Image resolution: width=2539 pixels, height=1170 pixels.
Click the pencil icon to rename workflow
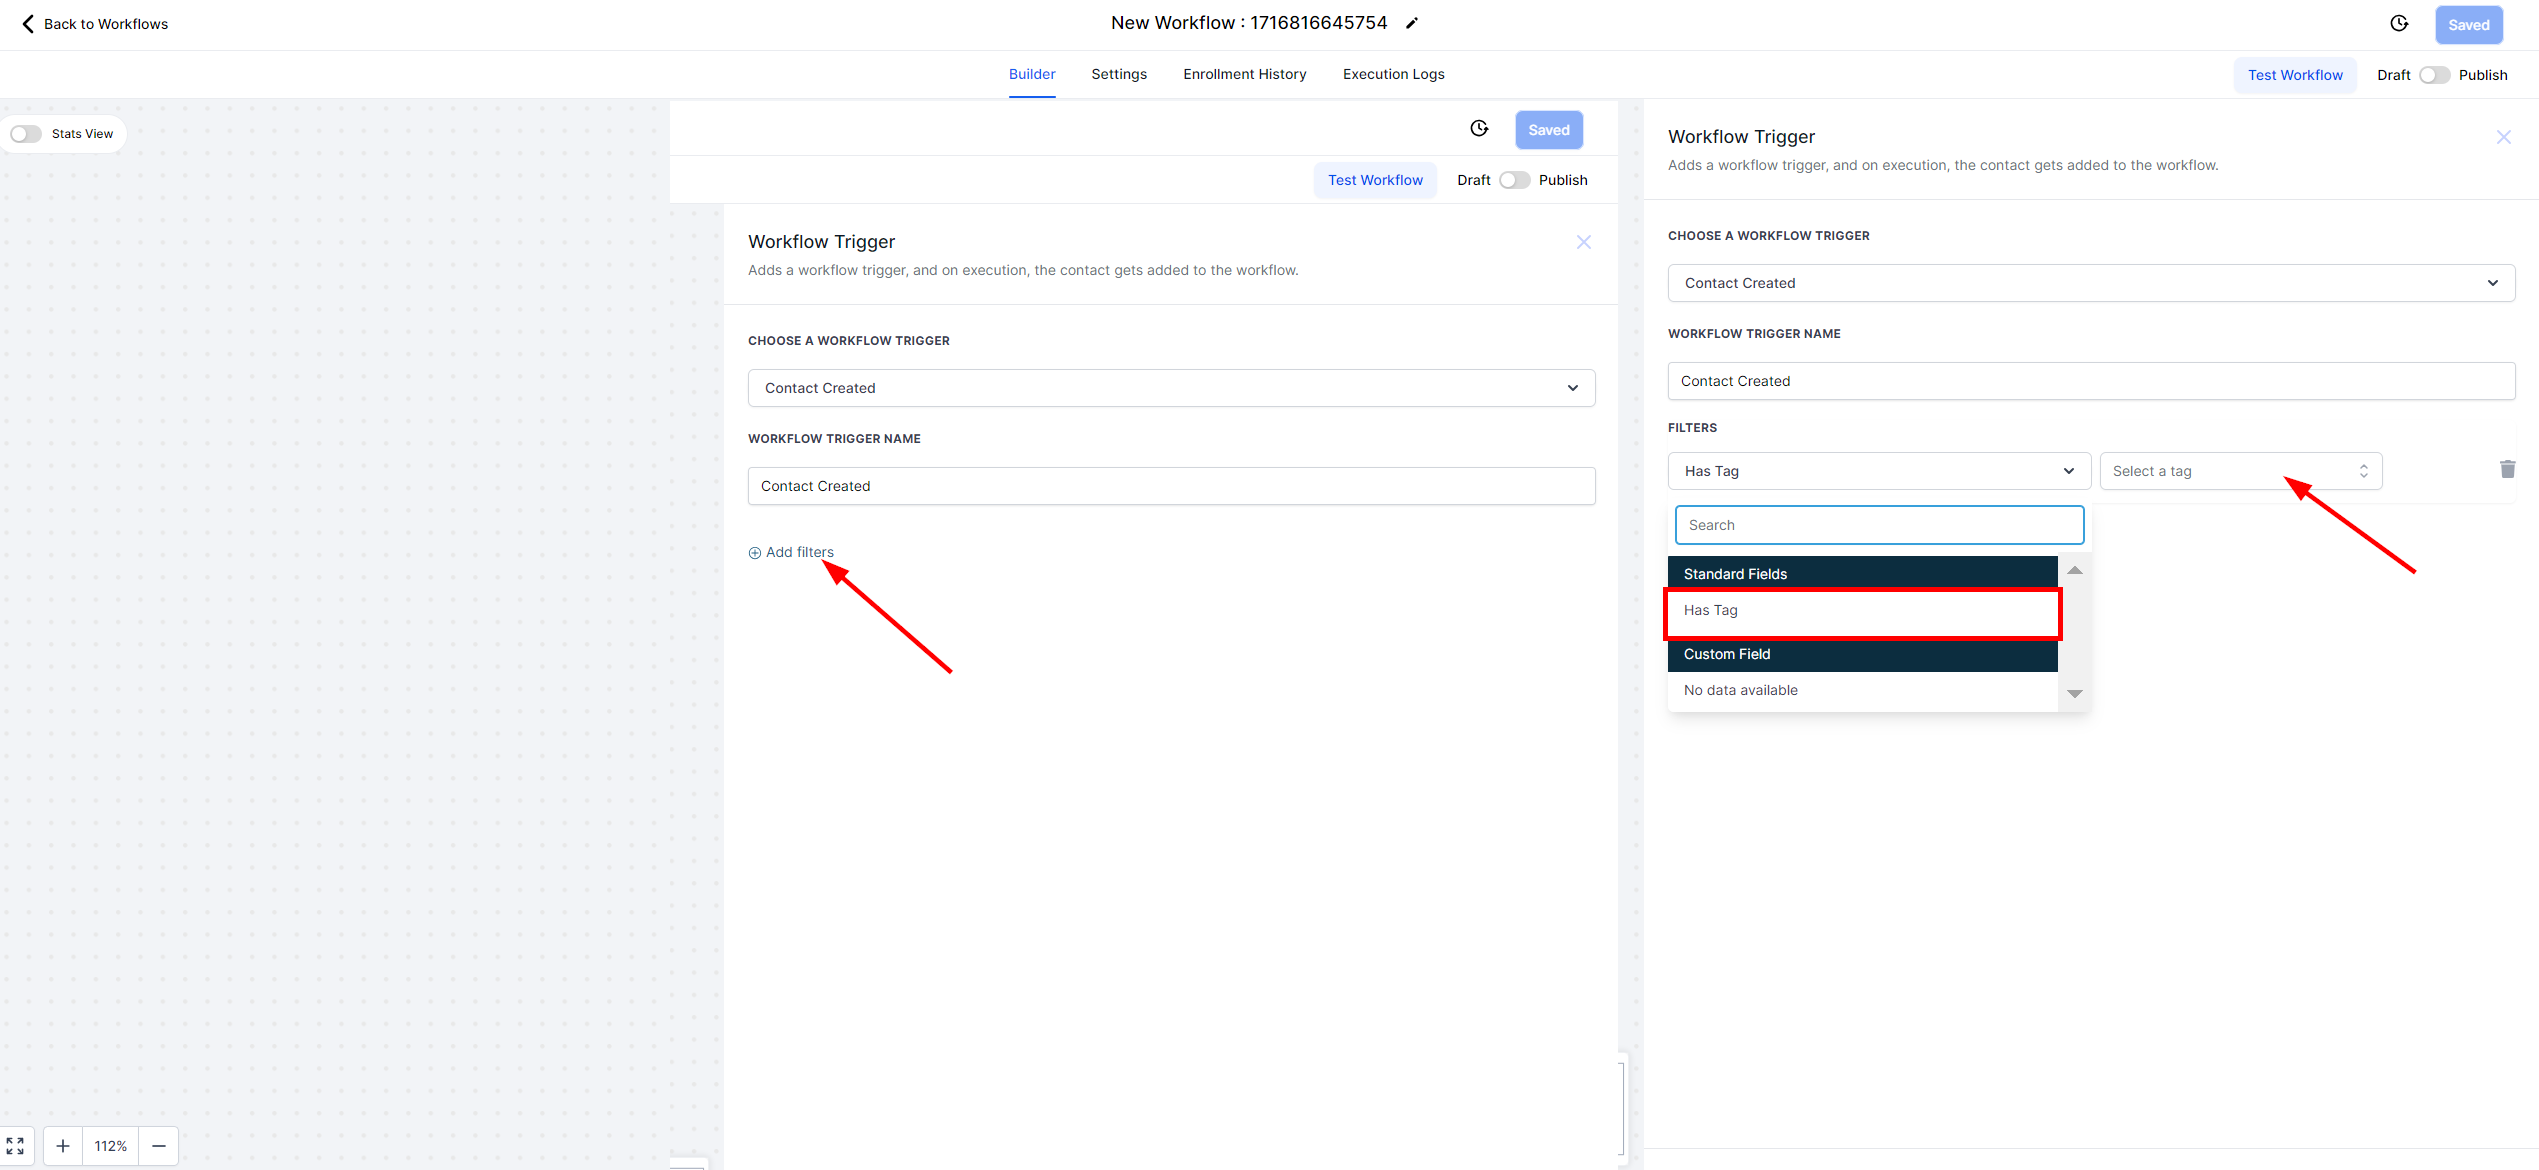(1411, 23)
